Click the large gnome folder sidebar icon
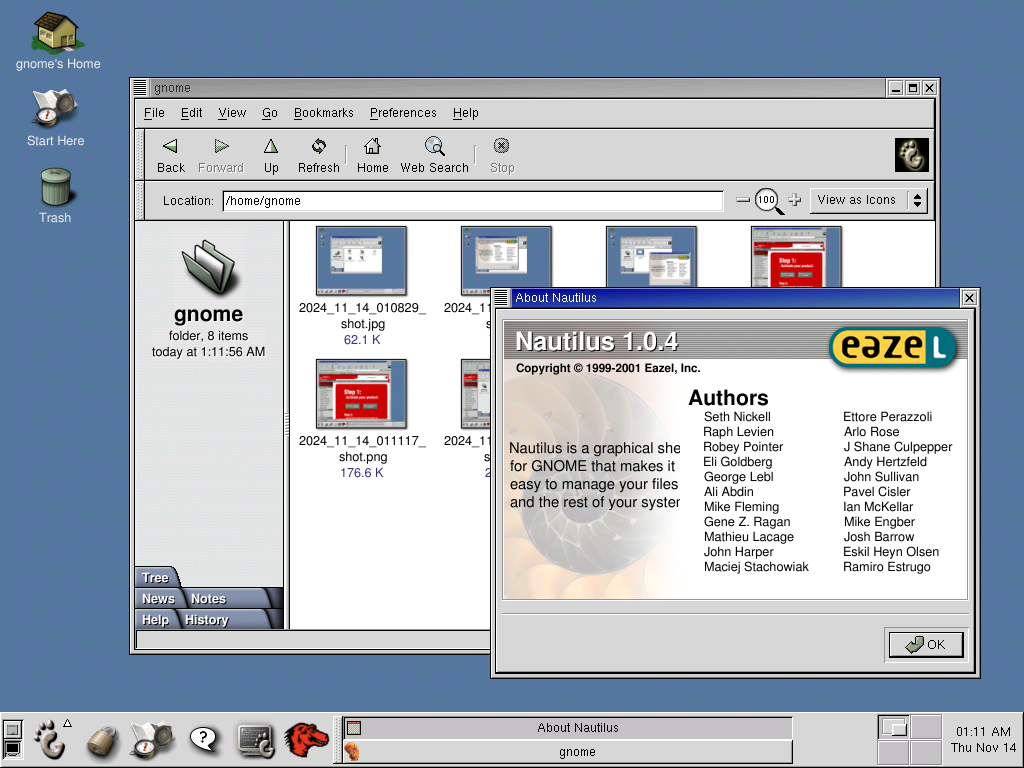The image size is (1024, 768). coord(209,266)
